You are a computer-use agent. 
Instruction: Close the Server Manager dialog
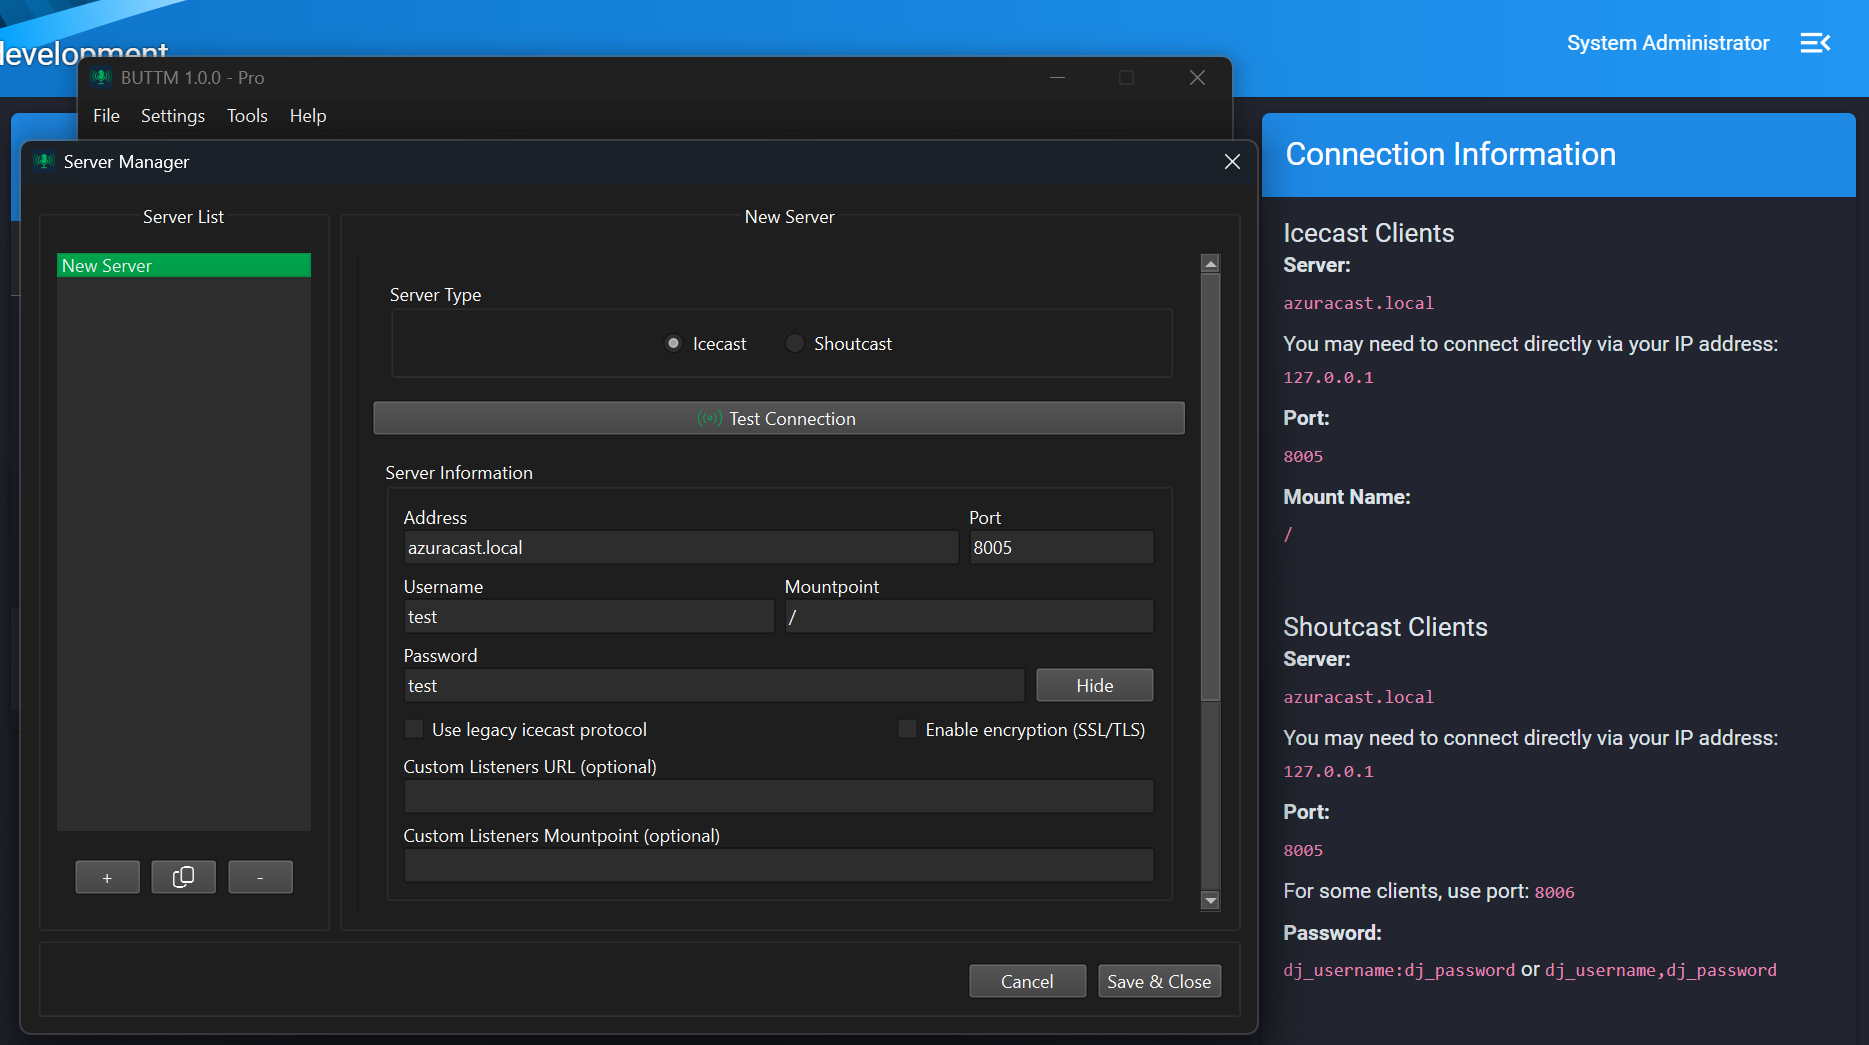coord(1232,162)
